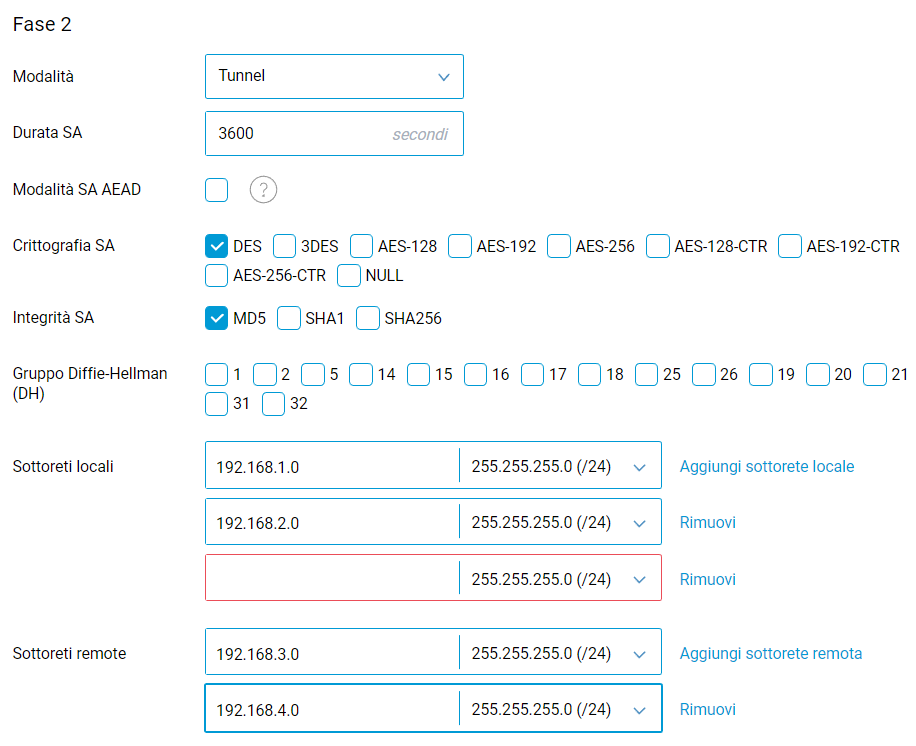Check Diffie-Hellman group 14

tap(361, 374)
